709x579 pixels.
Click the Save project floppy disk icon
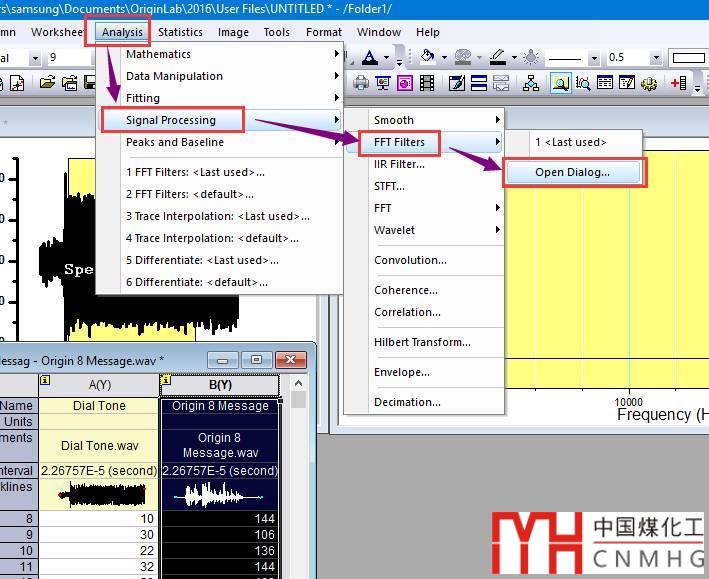point(90,84)
